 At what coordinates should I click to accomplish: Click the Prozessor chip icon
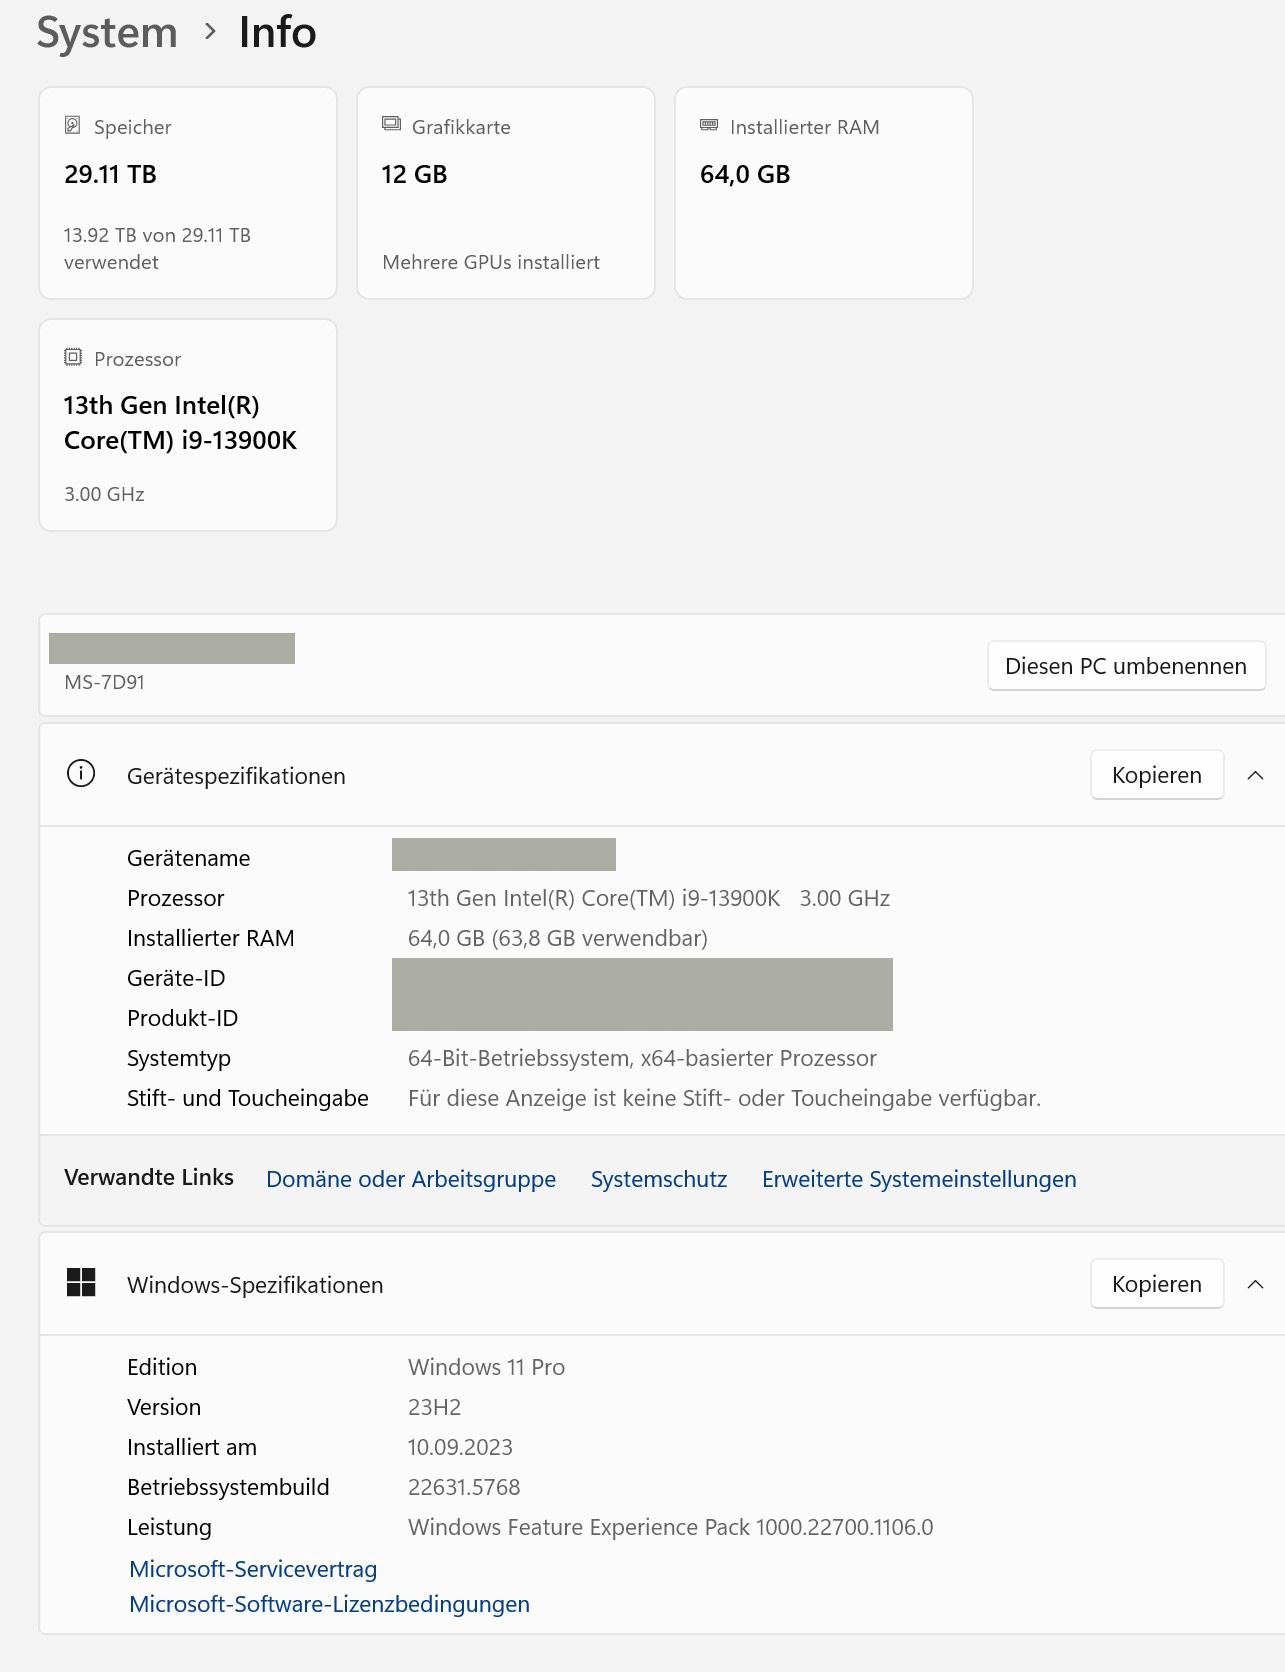click(x=73, y=357)
